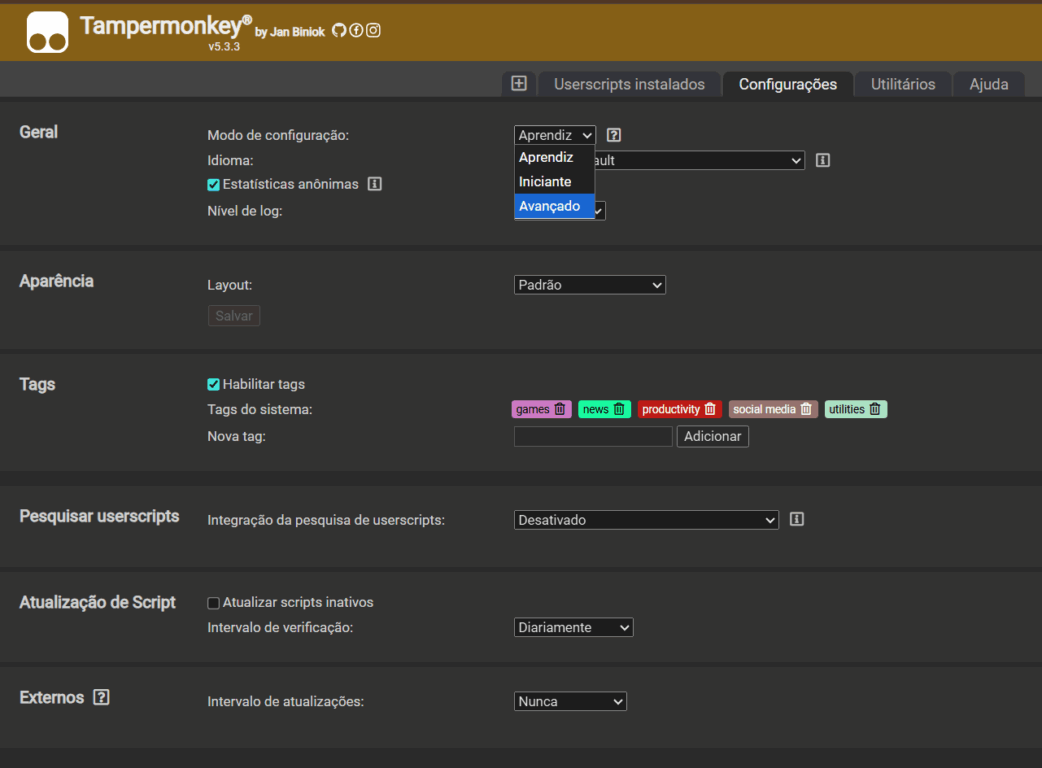Click the Tampermonkey title text
This screenshot has height=768, width=1042.
(165, 26)
